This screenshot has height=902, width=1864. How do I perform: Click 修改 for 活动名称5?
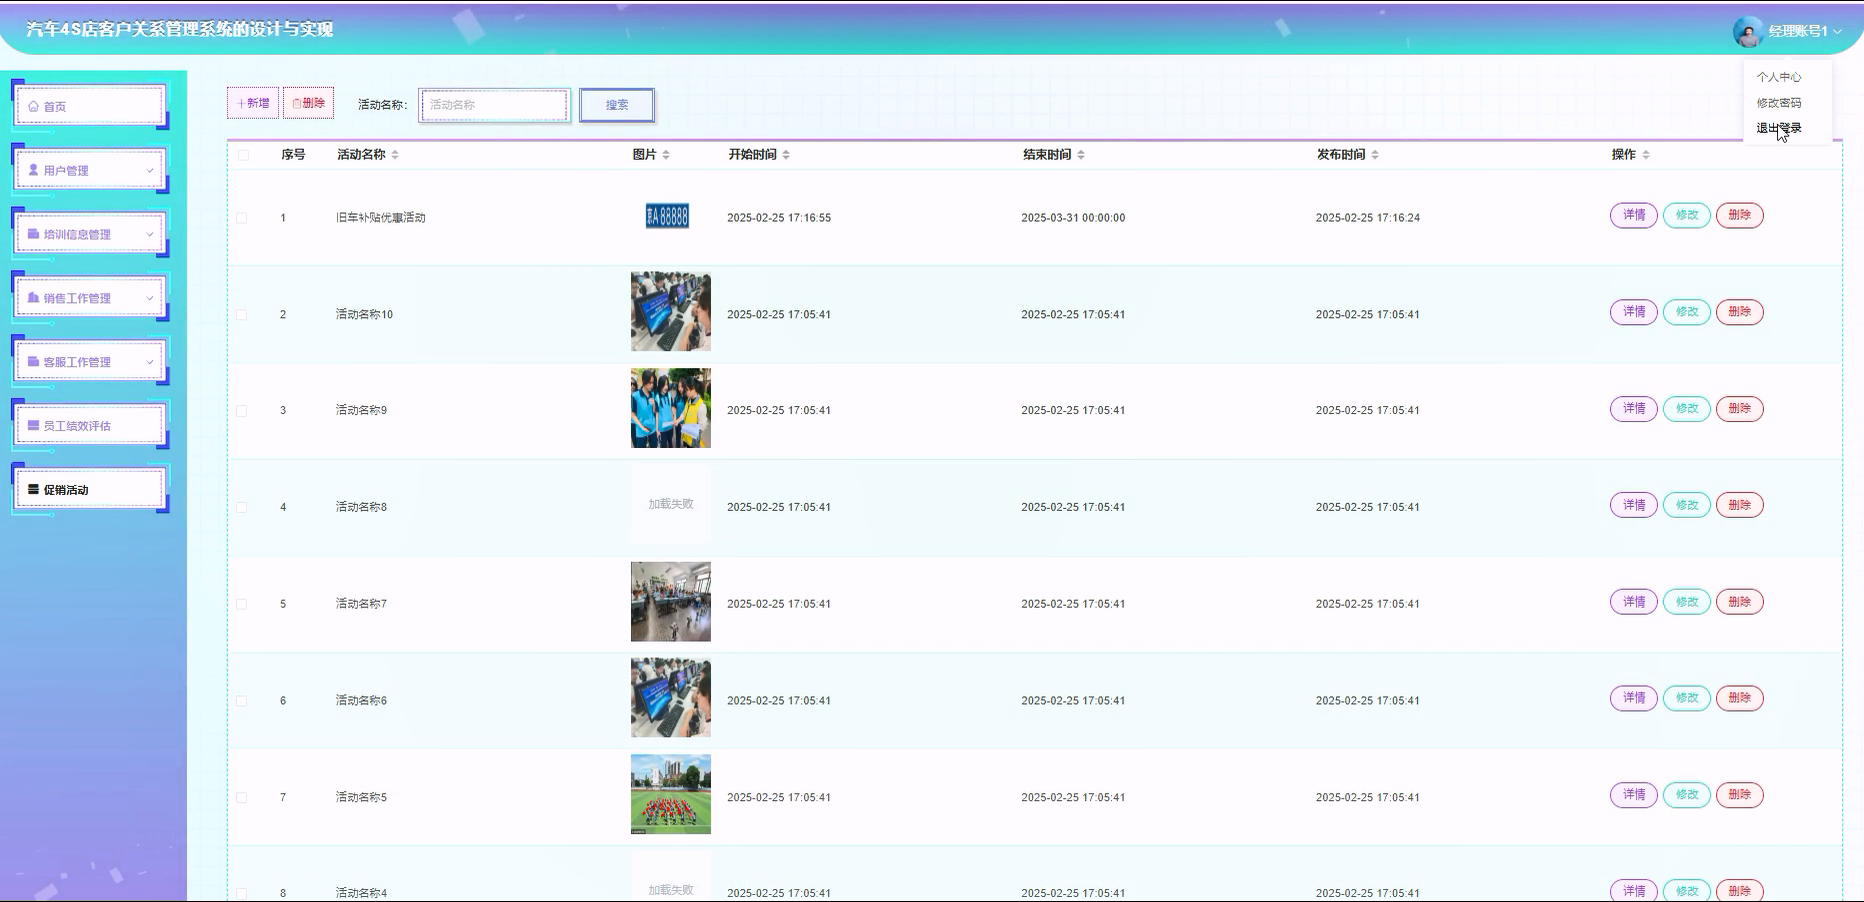[1687, 795]
